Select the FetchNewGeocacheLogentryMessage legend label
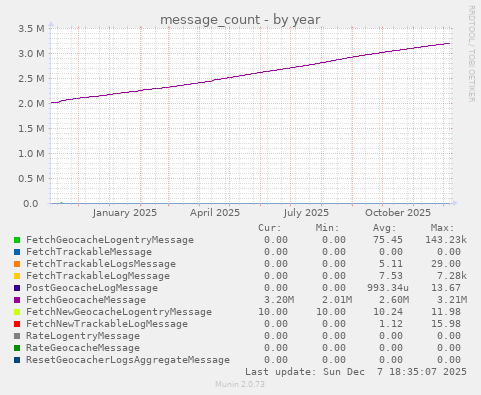Screen dimensions: 481x395 [119, 312]
